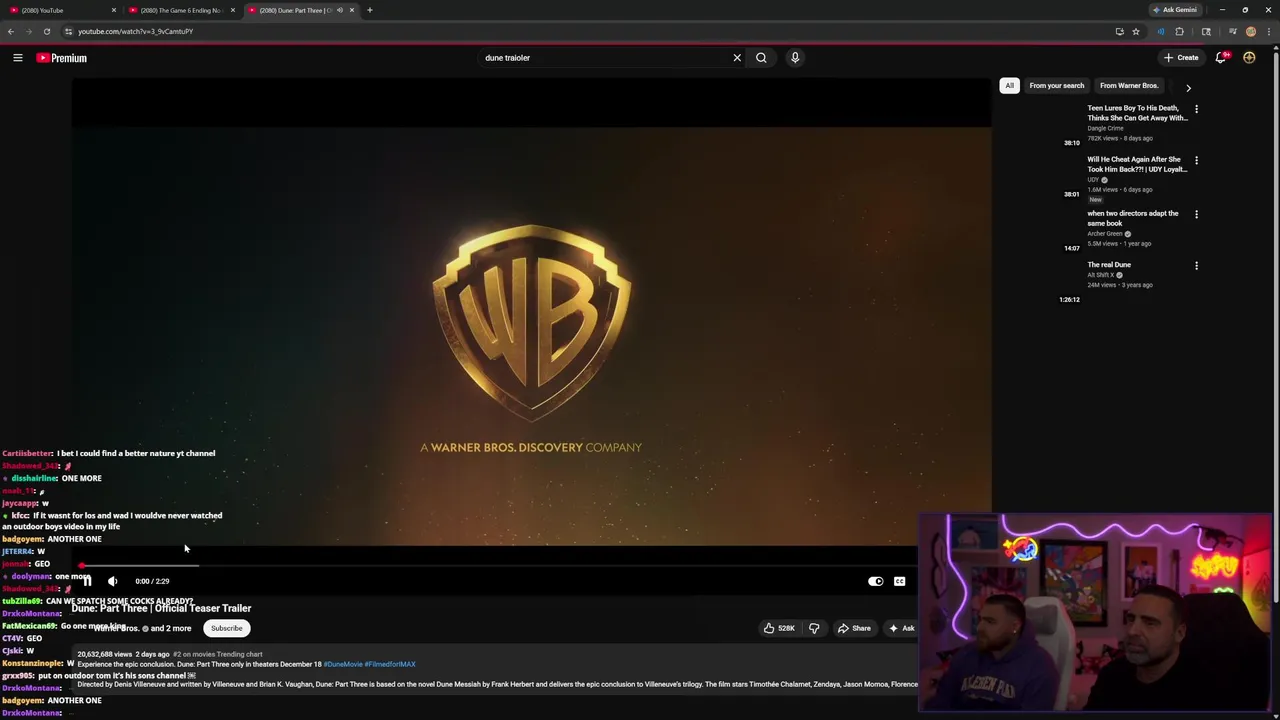Open Warner Bros. and 2 more channels

pyautogui.click(x=145, y=628)
